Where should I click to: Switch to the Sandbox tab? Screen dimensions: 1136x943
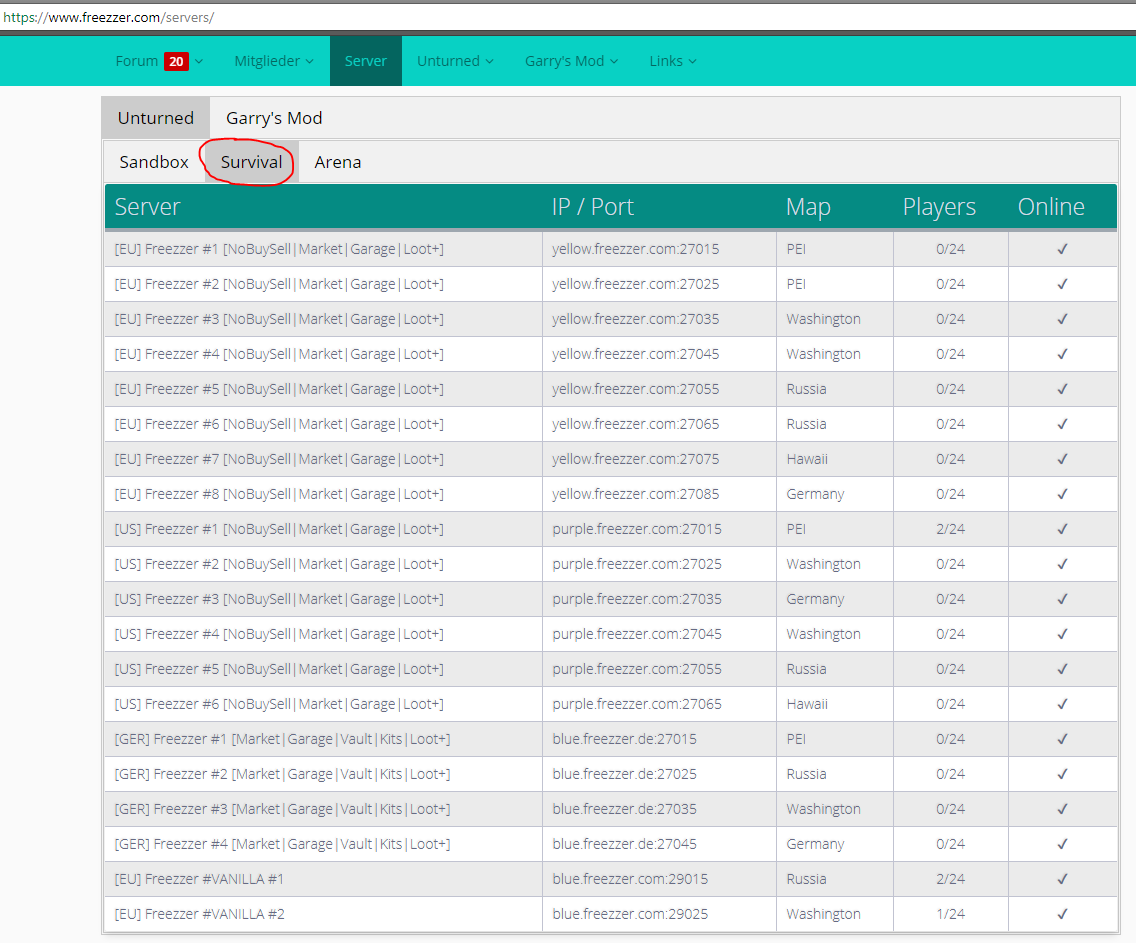point(154,162)
